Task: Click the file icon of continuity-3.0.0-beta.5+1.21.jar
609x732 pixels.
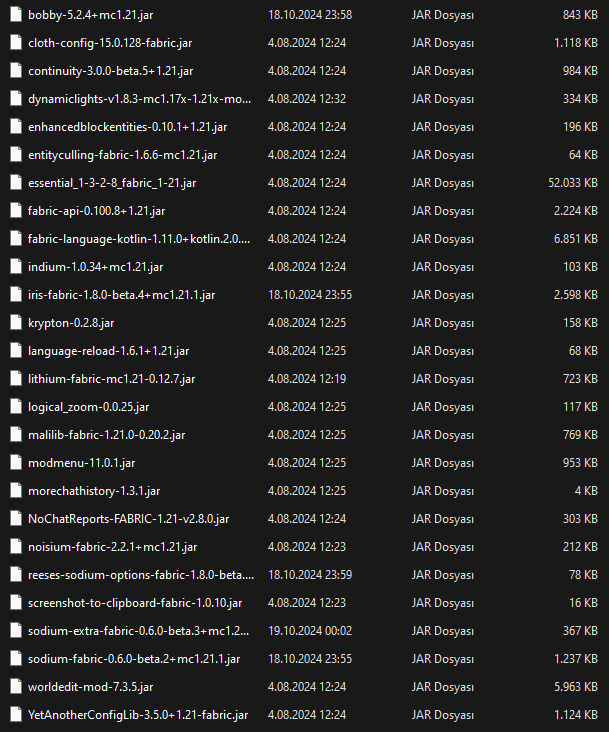Action: point(16,70)
